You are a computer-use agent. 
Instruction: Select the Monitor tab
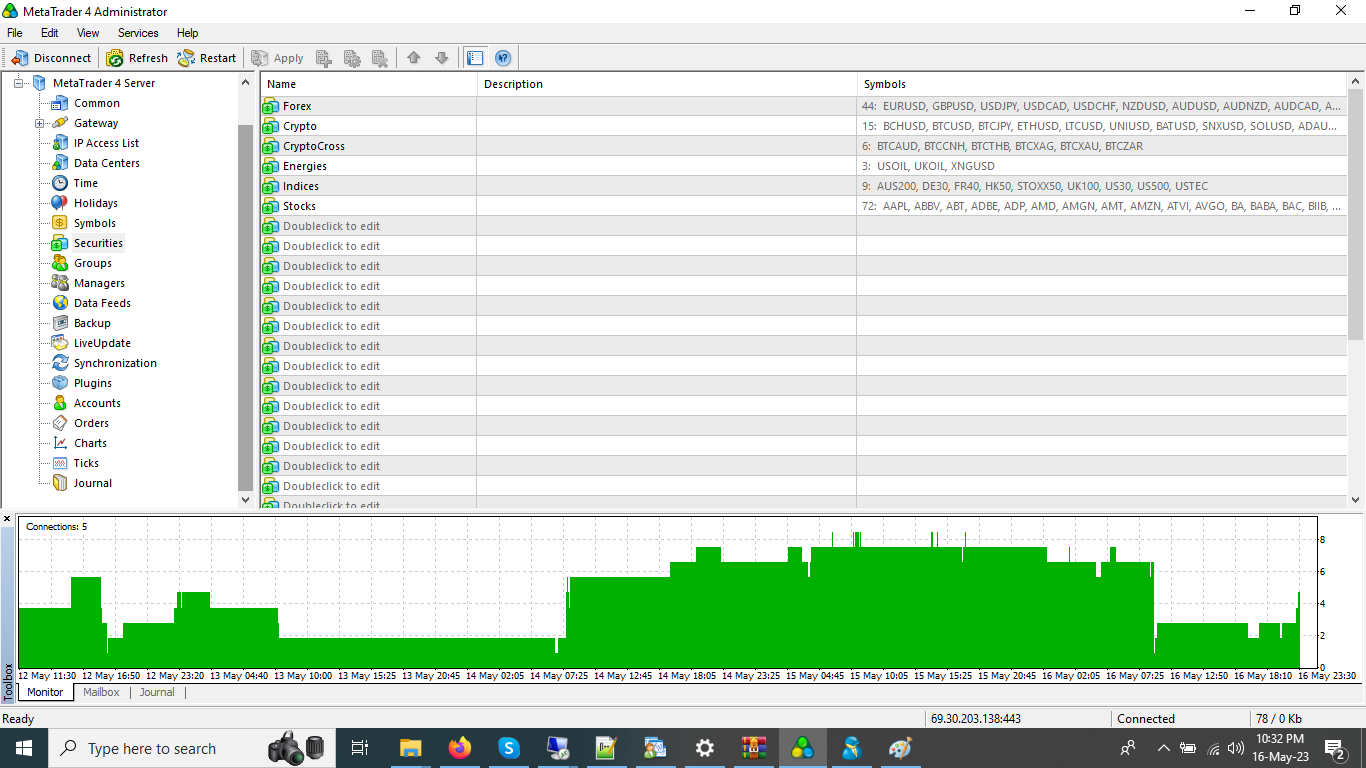point(45,692)
